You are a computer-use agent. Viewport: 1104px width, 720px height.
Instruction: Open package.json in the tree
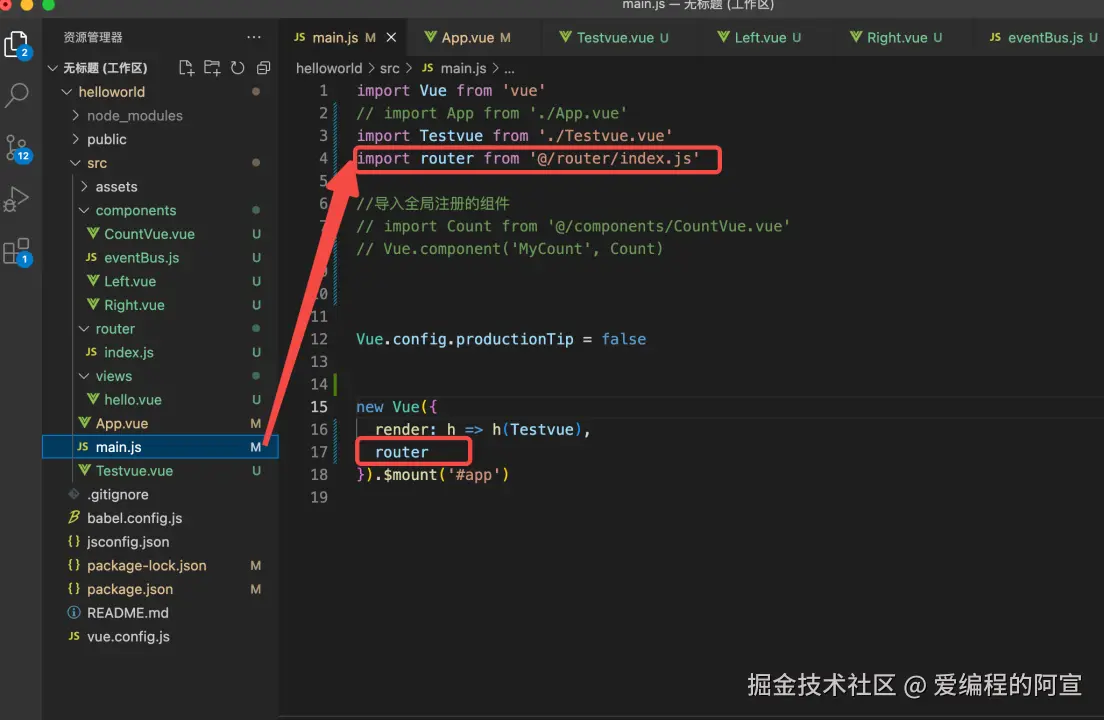point(161,589)
